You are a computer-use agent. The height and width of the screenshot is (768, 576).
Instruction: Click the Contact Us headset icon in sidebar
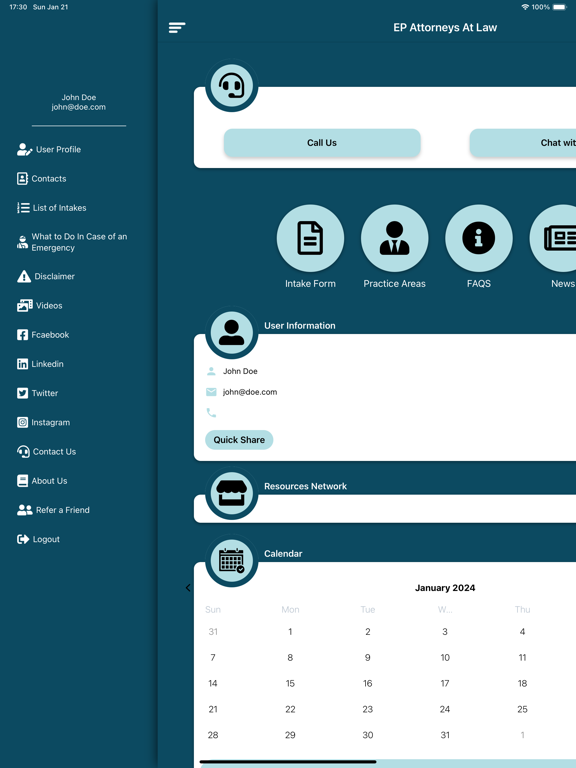click(23, 452)
